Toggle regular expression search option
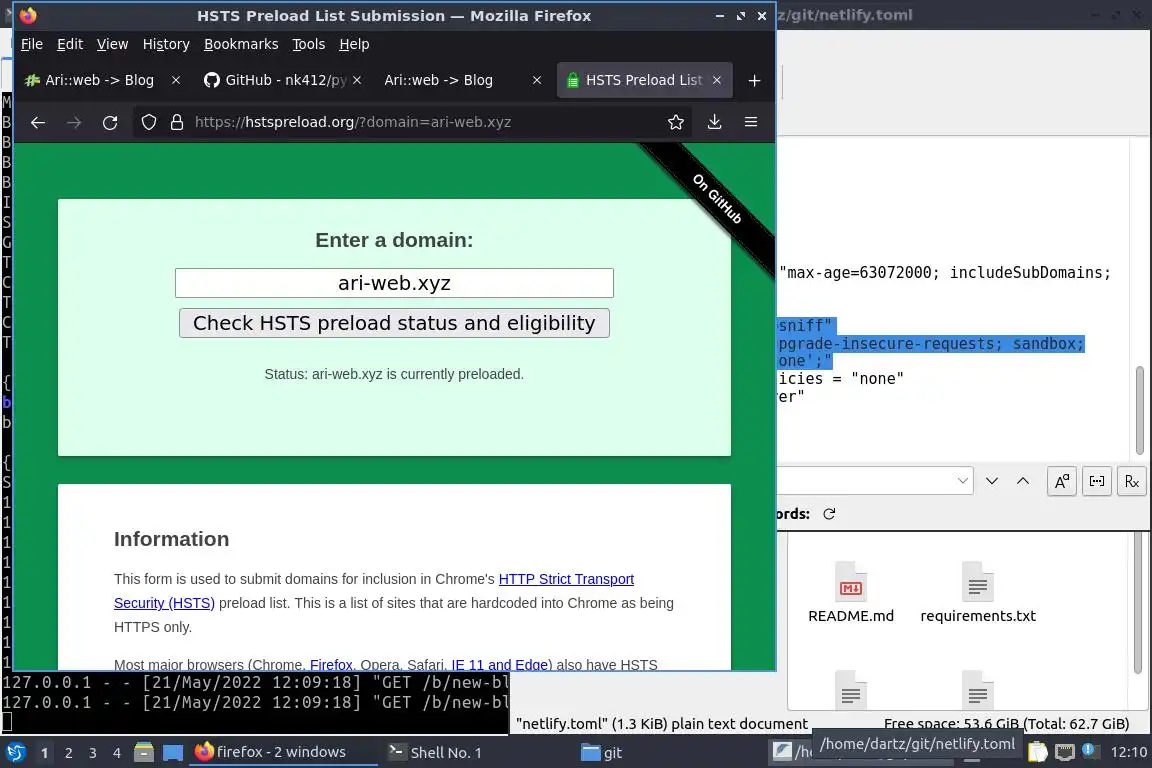 1131,481
